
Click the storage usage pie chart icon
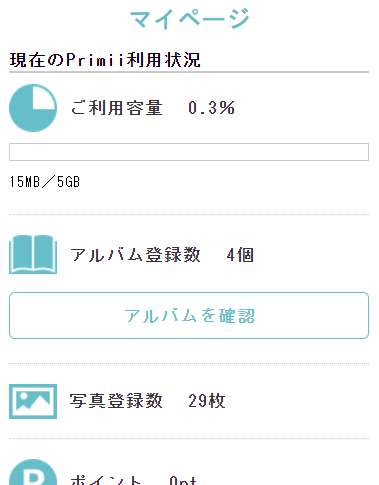click(33, 108)
